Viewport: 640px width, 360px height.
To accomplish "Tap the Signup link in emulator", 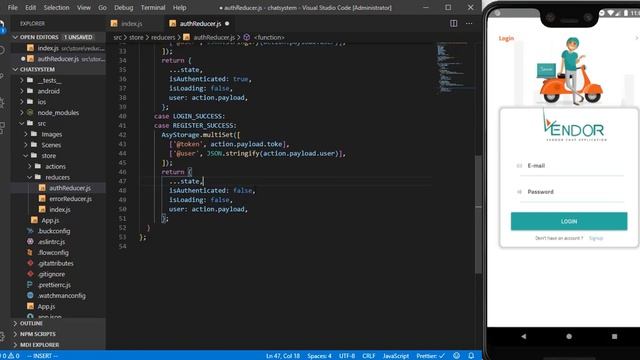I will pos(596,238).
